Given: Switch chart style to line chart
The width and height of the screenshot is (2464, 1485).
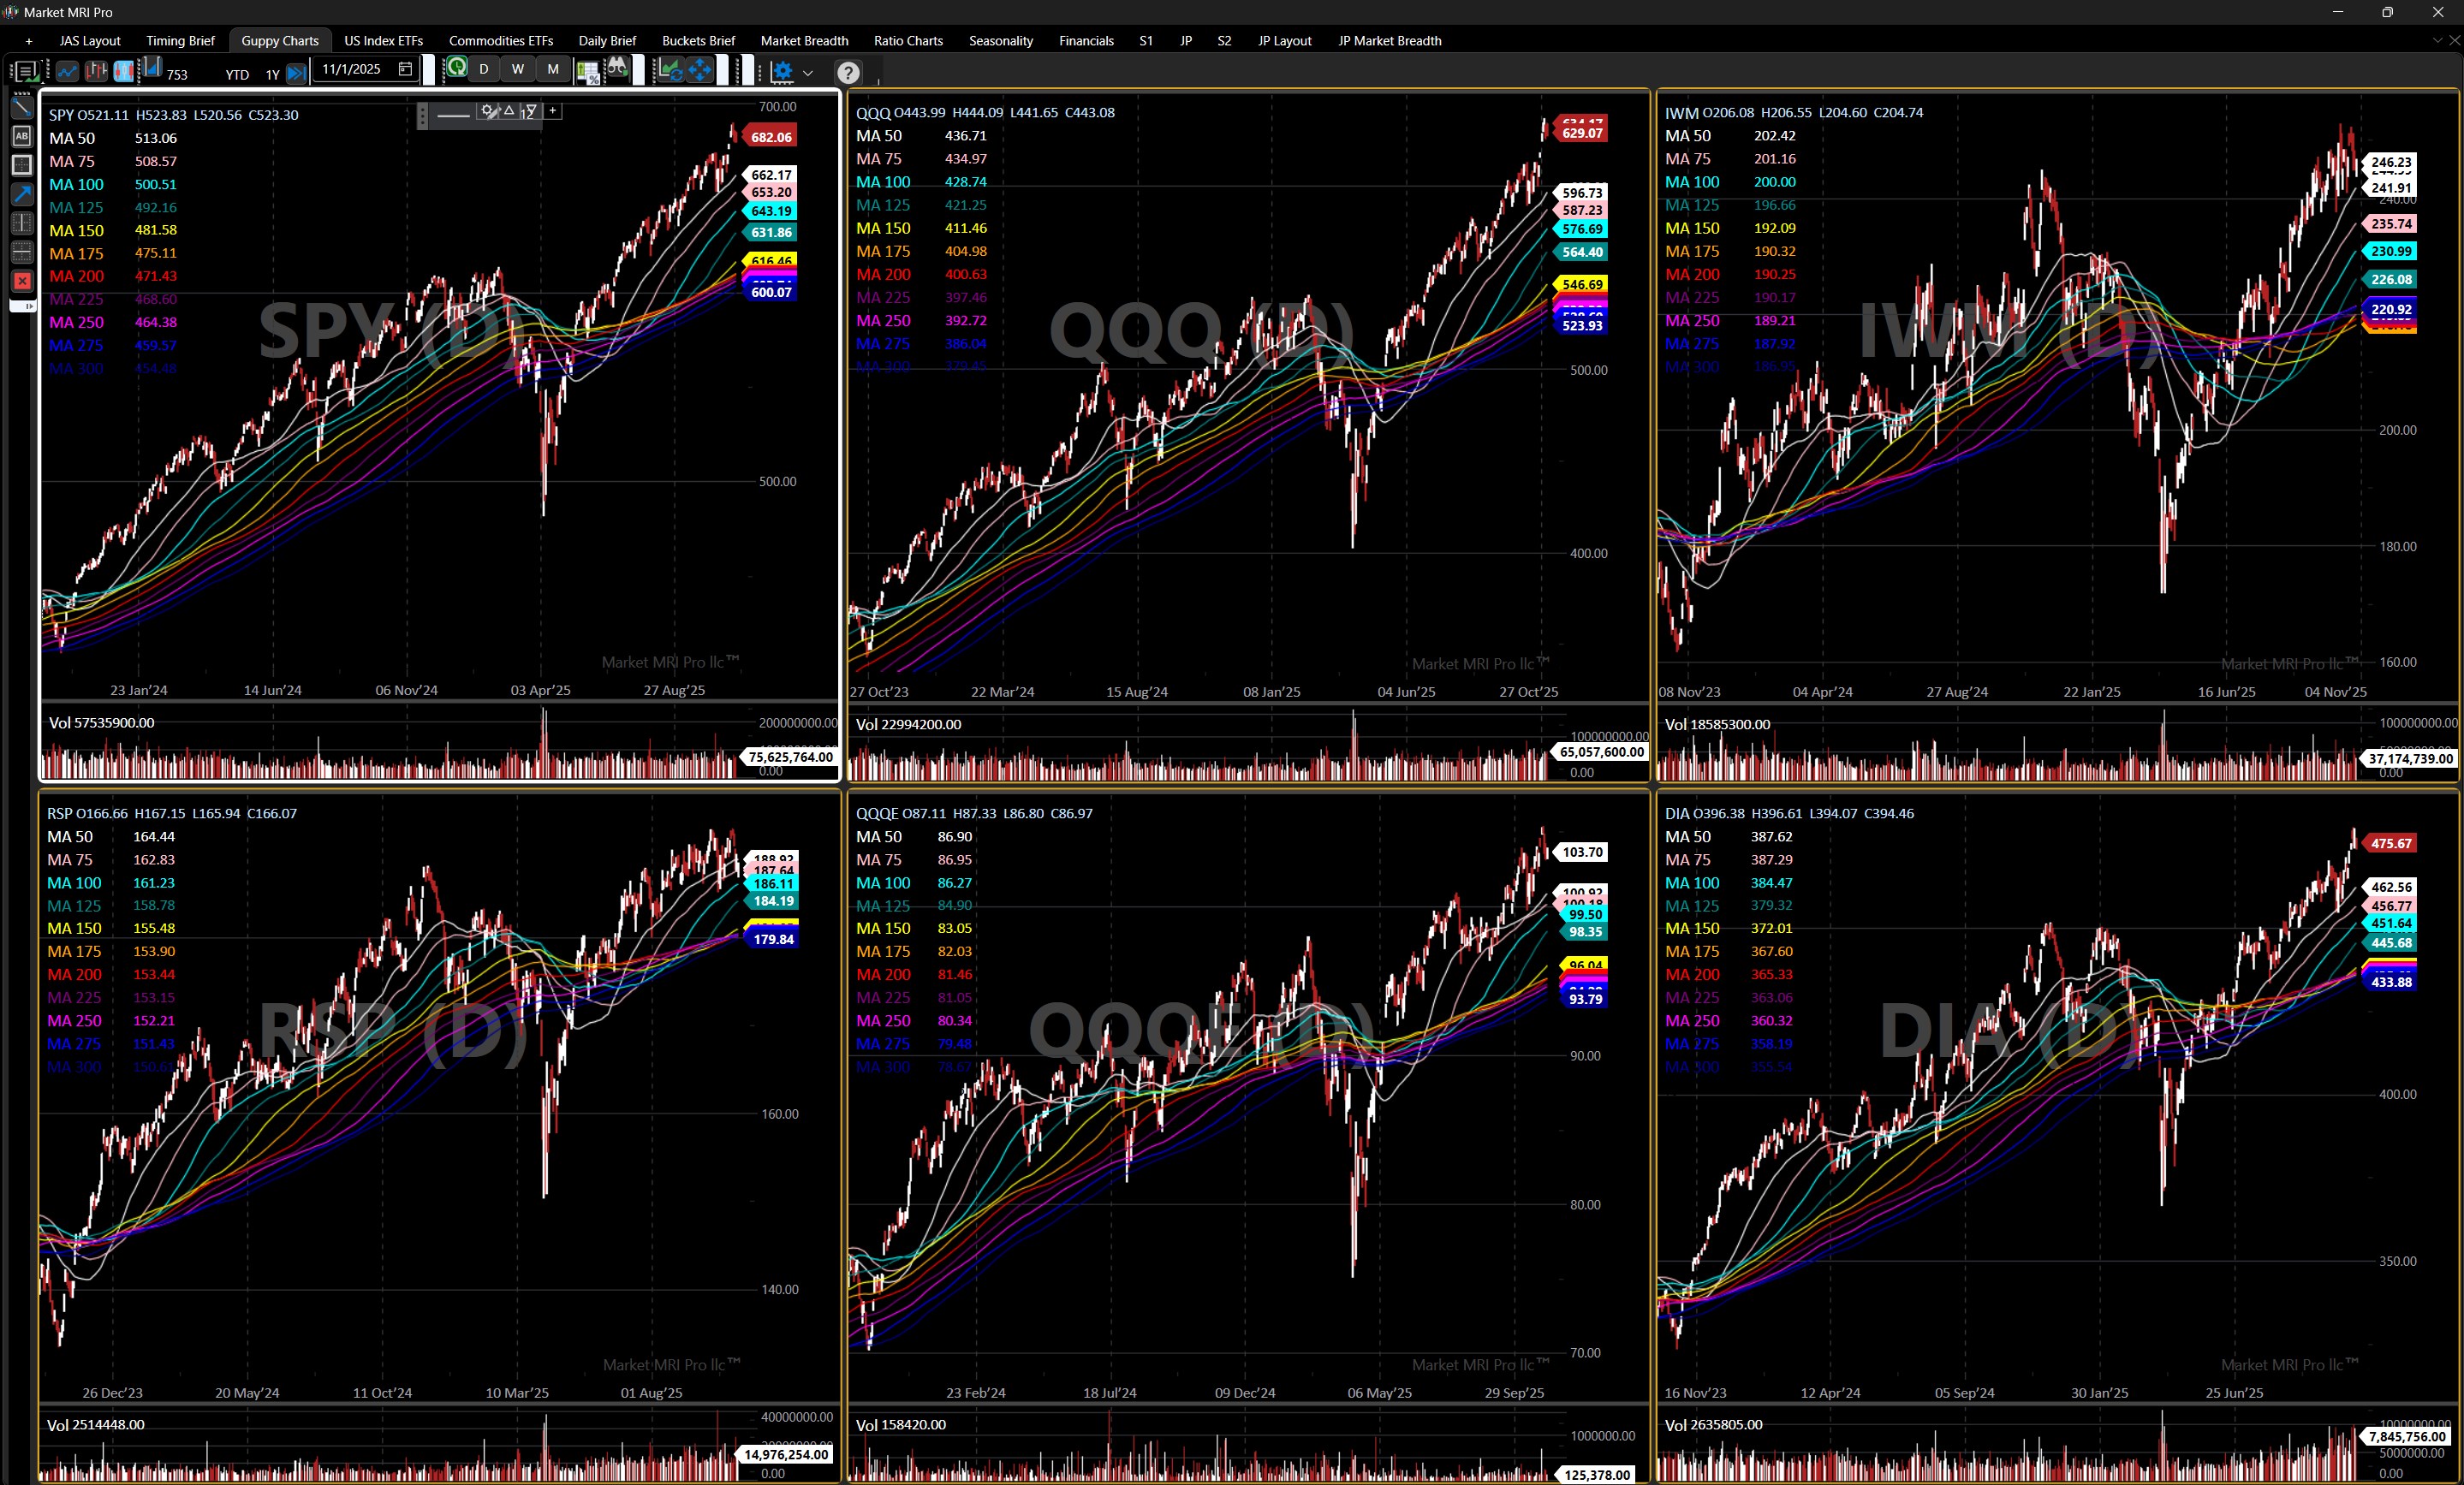Looking at the screenshot, I should tap(67, 71).
